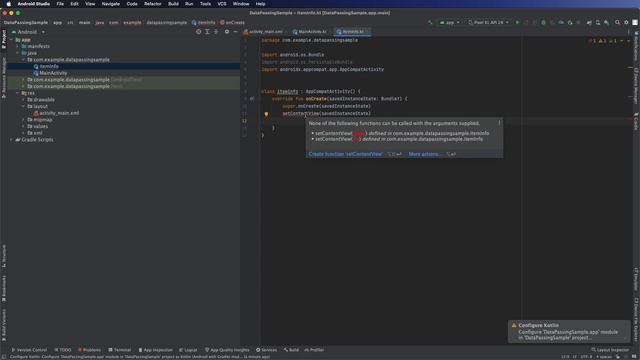Collapse the res folder
Viewport: 640px width, 360px height.
18,93
